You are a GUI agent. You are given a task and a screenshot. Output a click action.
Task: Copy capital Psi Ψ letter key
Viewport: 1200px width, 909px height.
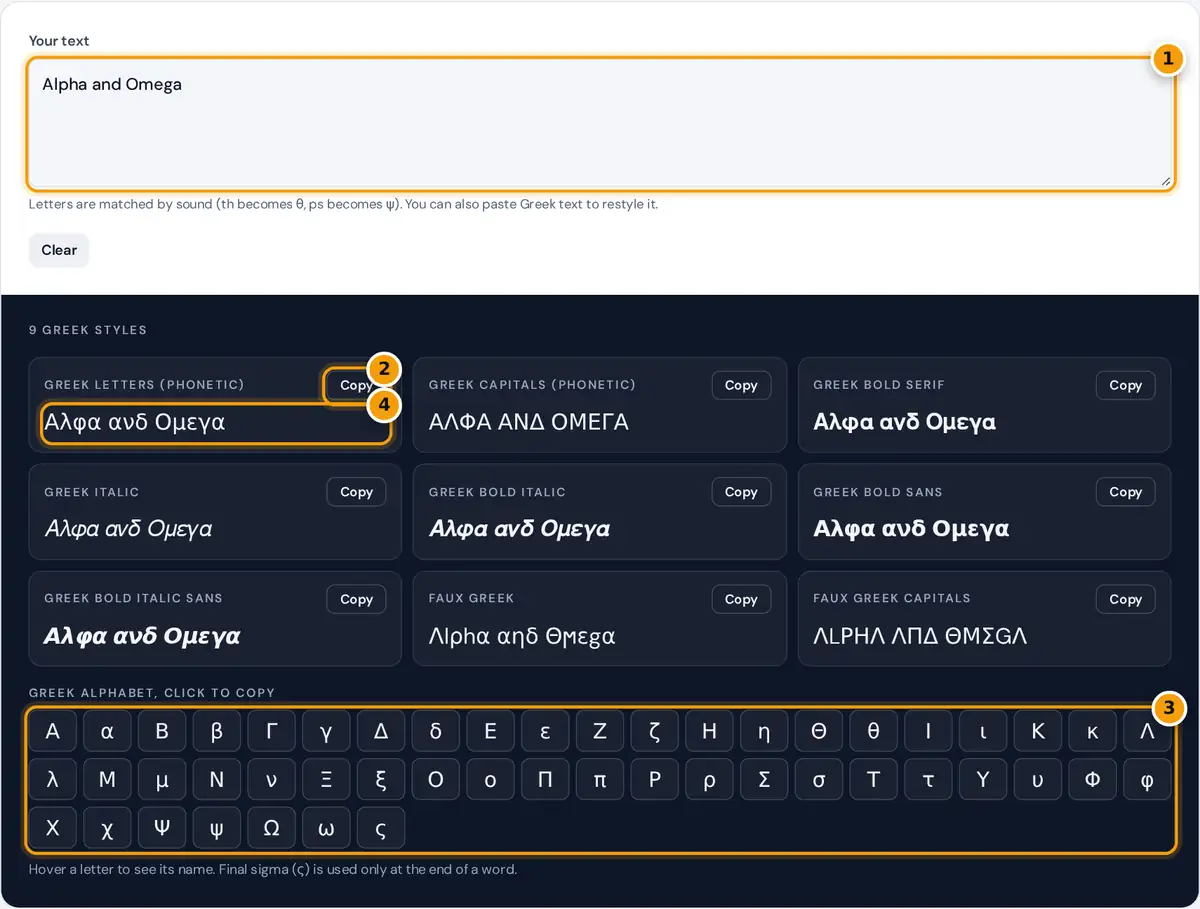(x=162, y=828)
